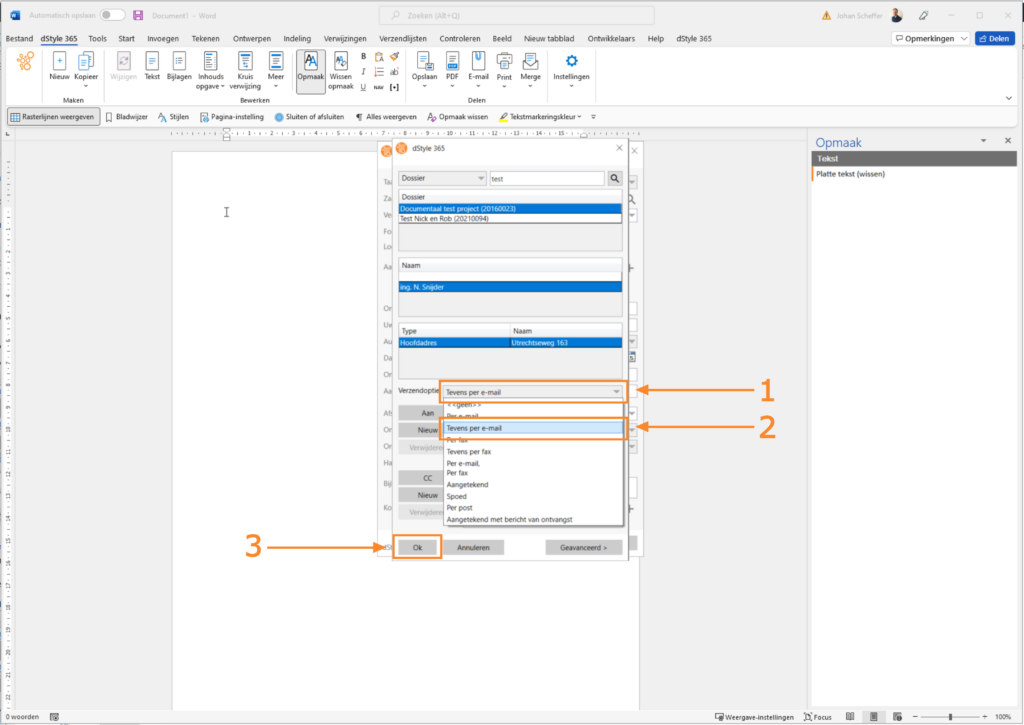The width and height of the screenshot is (1024, 725).
Task: Toggle Automatisch opslaan switch
Action: point(112,15)
